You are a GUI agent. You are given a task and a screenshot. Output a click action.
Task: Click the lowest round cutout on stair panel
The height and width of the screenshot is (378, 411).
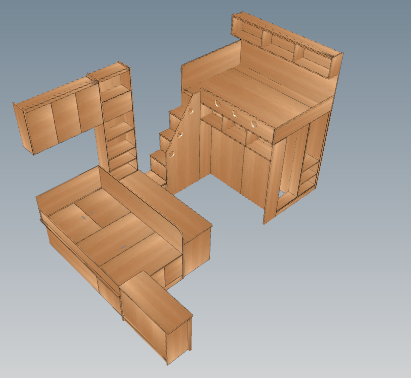tap(172, 154)
